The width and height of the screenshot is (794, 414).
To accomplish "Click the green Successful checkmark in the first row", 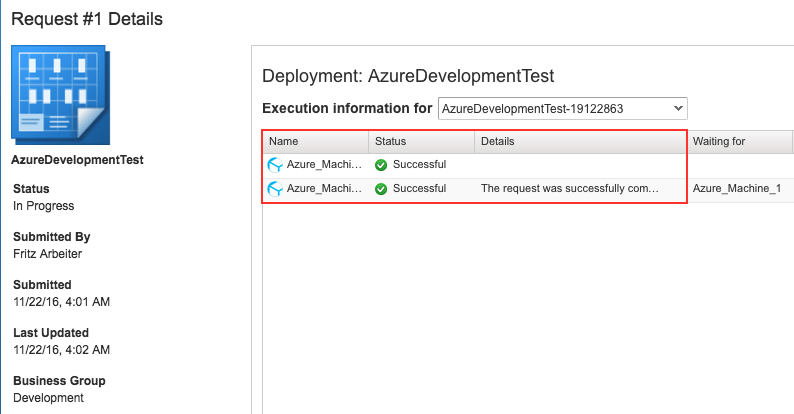I will pyautogui.click(x=381, y=165).
